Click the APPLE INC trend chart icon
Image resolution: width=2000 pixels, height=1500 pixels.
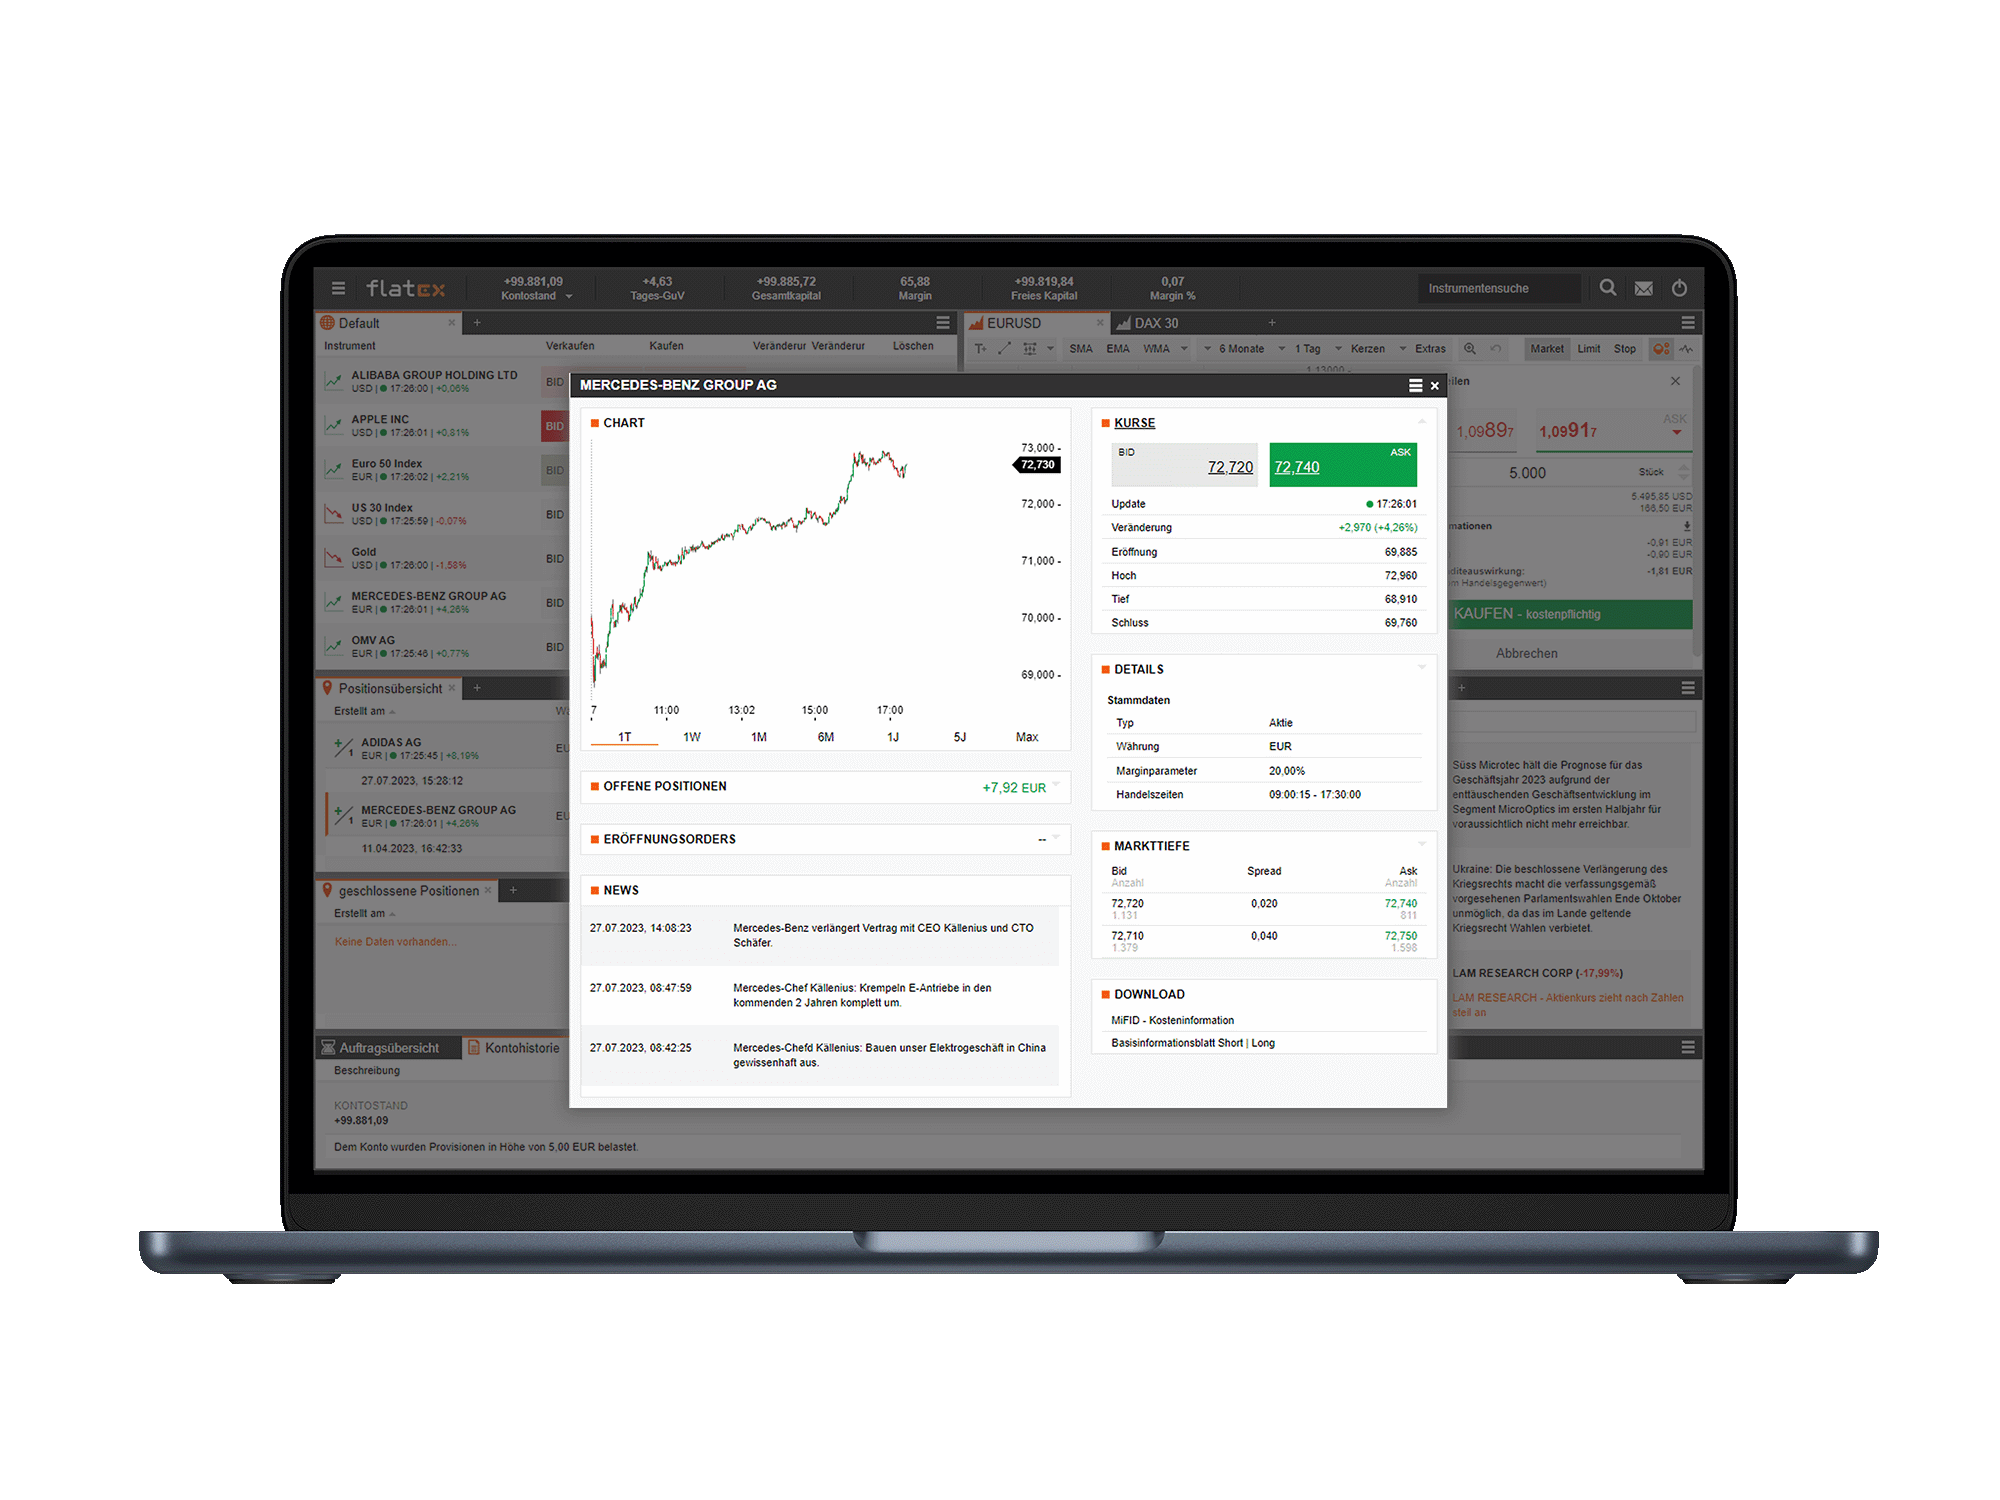pos(333,425)
